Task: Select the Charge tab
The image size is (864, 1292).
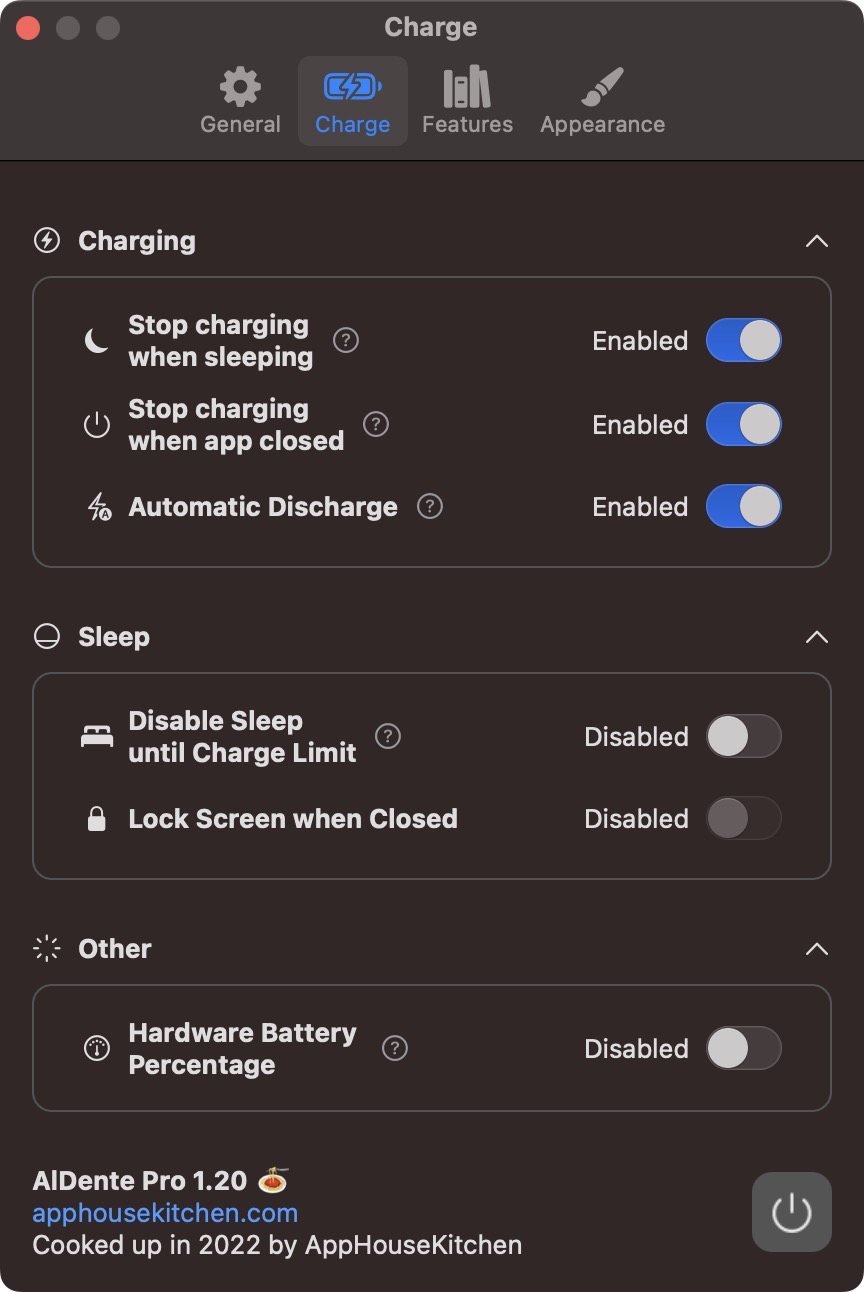Action: [352, 102]
